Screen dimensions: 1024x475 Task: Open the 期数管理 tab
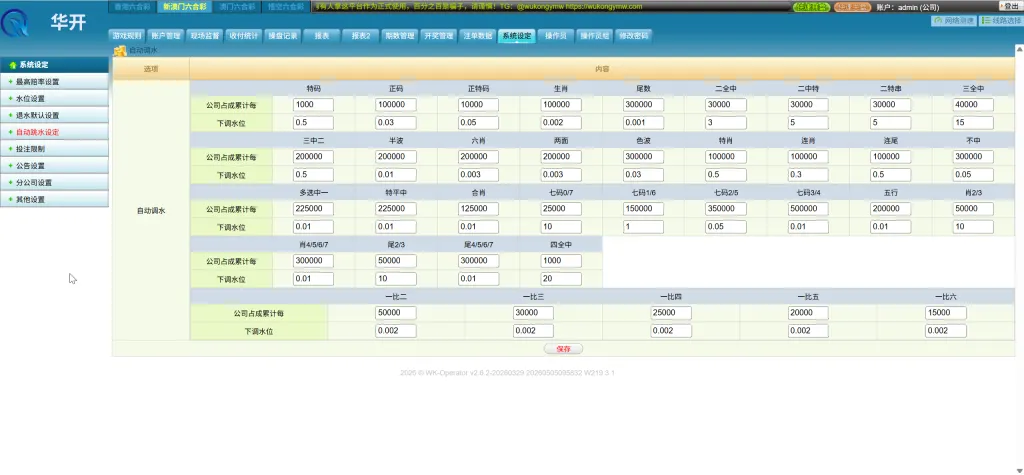pos(399,37)
